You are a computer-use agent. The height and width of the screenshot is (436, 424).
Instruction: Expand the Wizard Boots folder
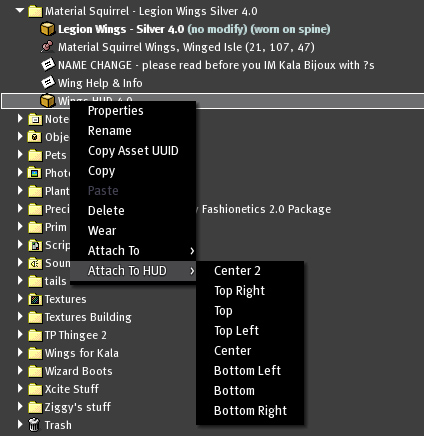point(20,371)
